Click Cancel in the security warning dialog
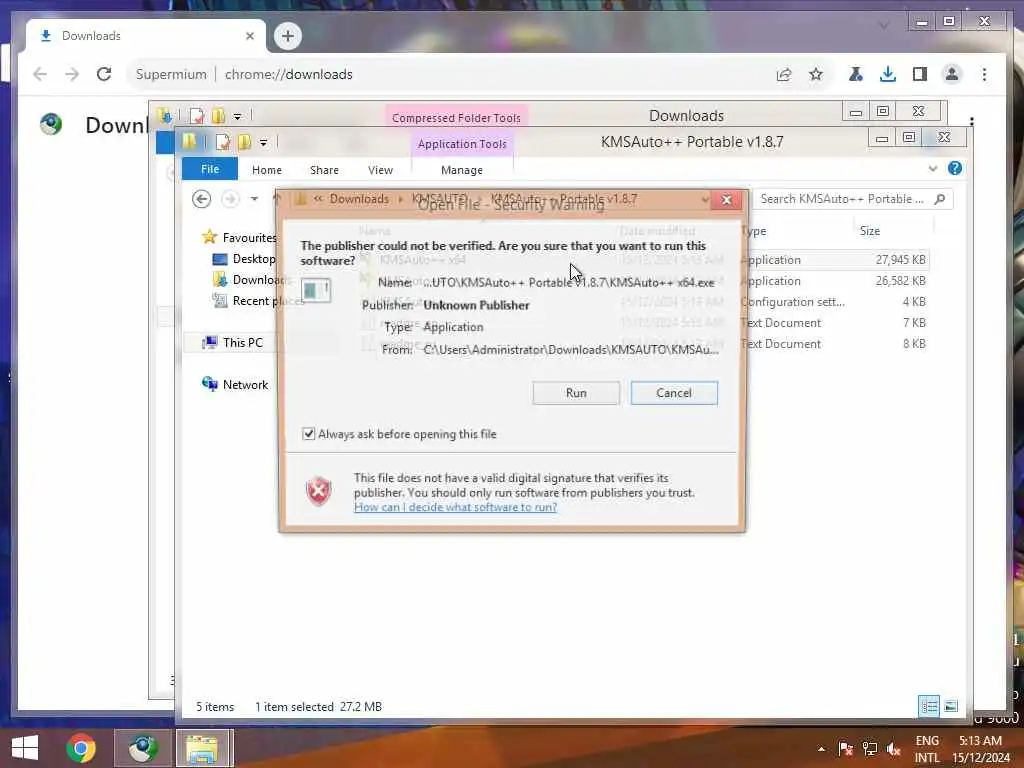 point(674,393)
